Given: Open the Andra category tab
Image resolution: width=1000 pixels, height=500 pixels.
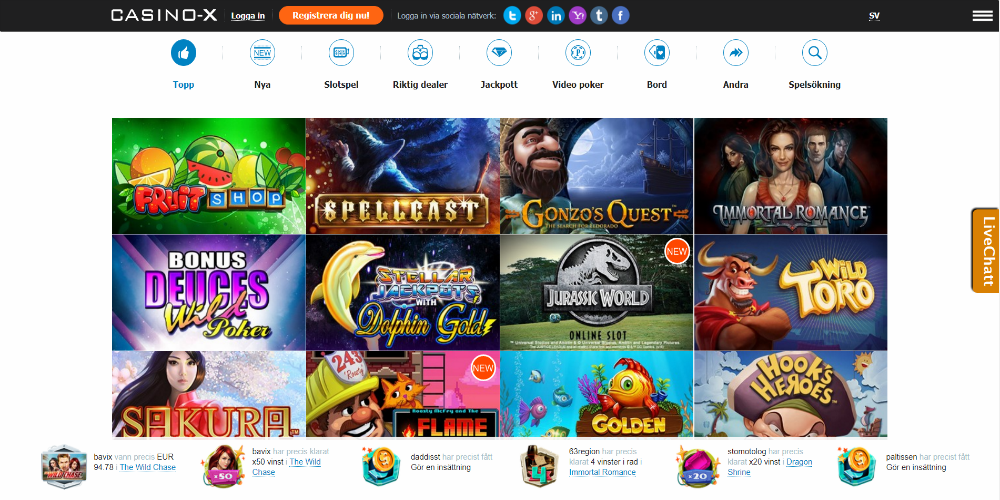Looking at the screenshot, I should point(736,84).
